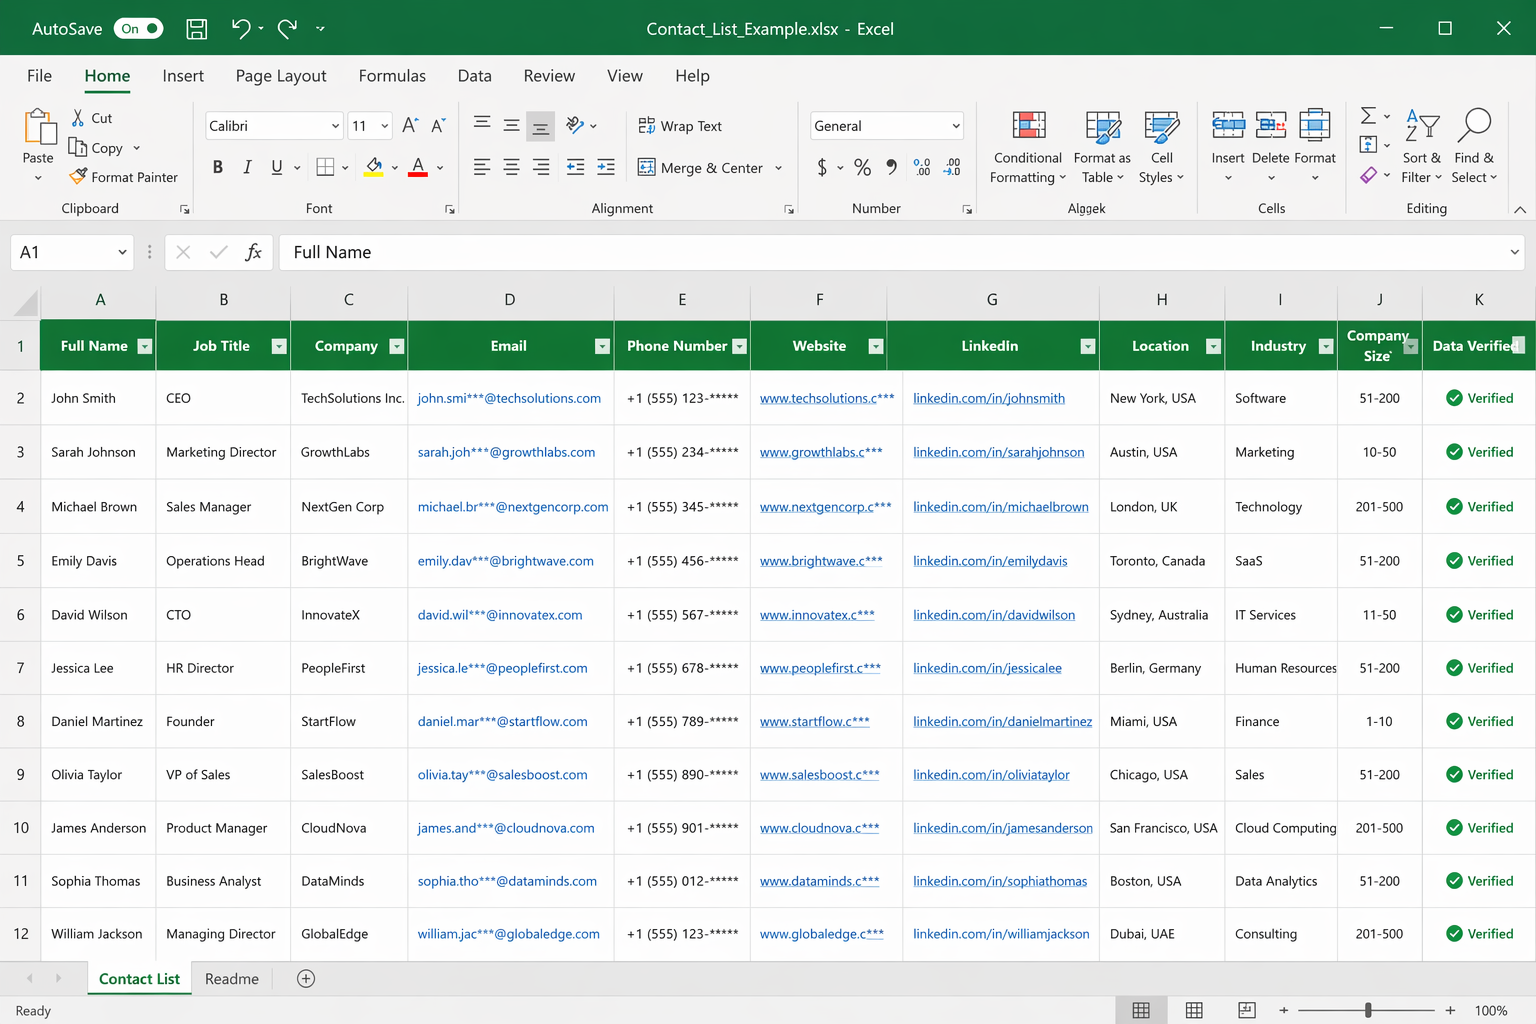Apply italic formatting
This screenshot has width=1536, height=1024.
246,166
